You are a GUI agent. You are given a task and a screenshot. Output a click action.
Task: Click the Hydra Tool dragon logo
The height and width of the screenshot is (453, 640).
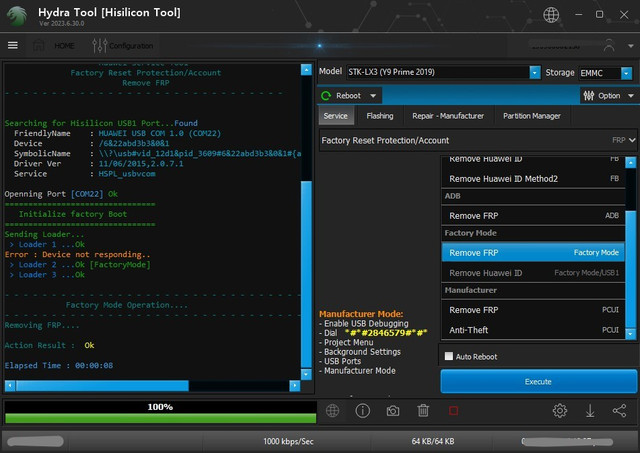point(17,16)
